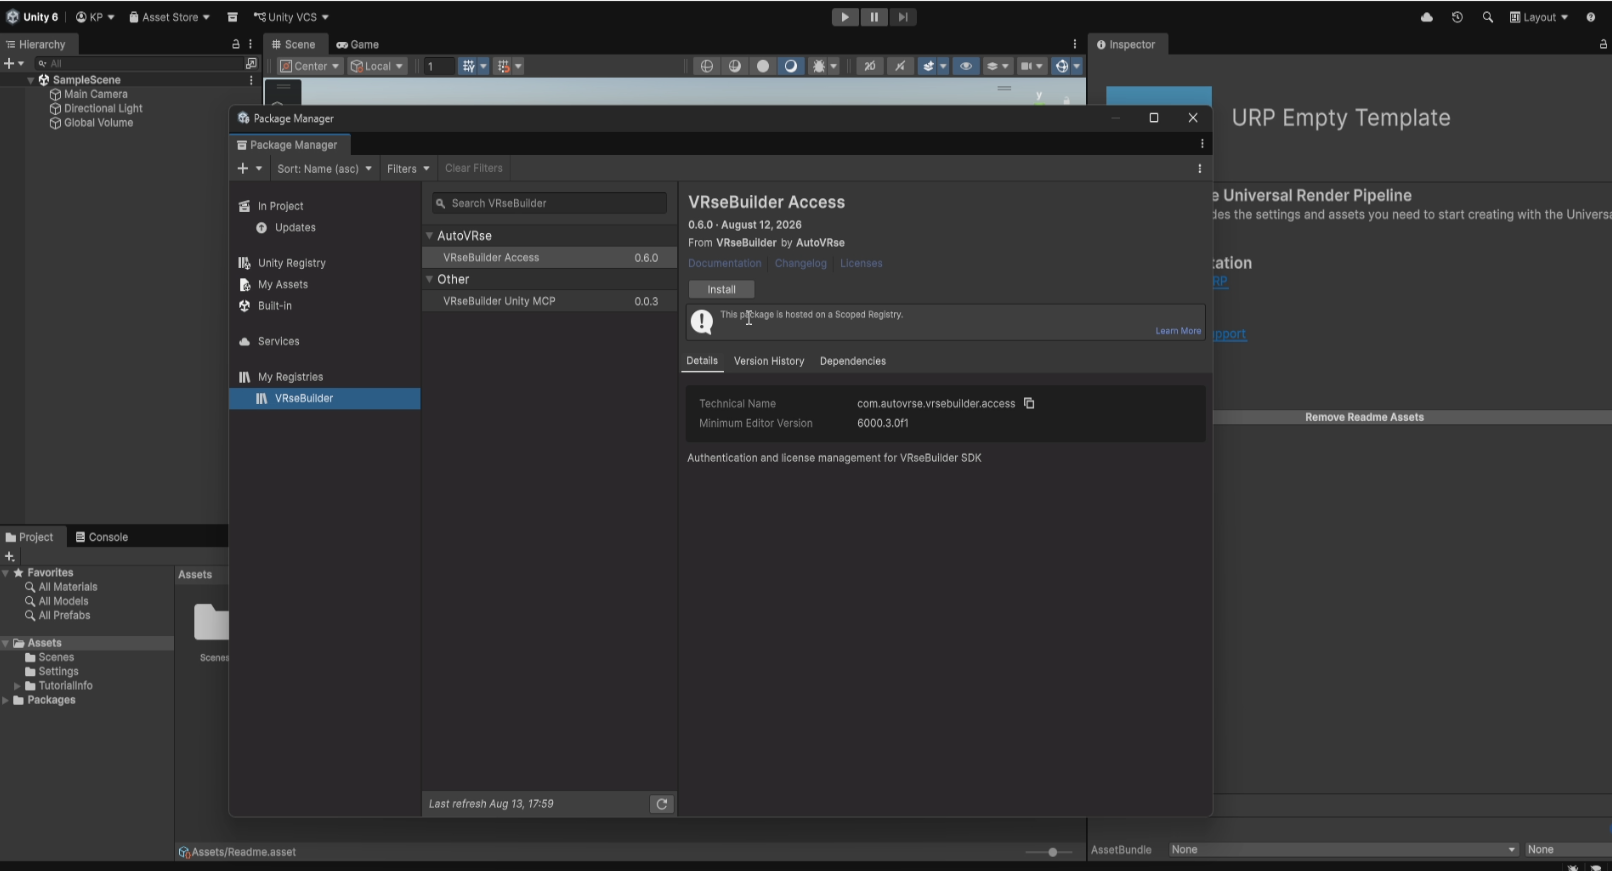Open the package Licenses link
This screenshot has width=1612, height=871.
point(861,264)
